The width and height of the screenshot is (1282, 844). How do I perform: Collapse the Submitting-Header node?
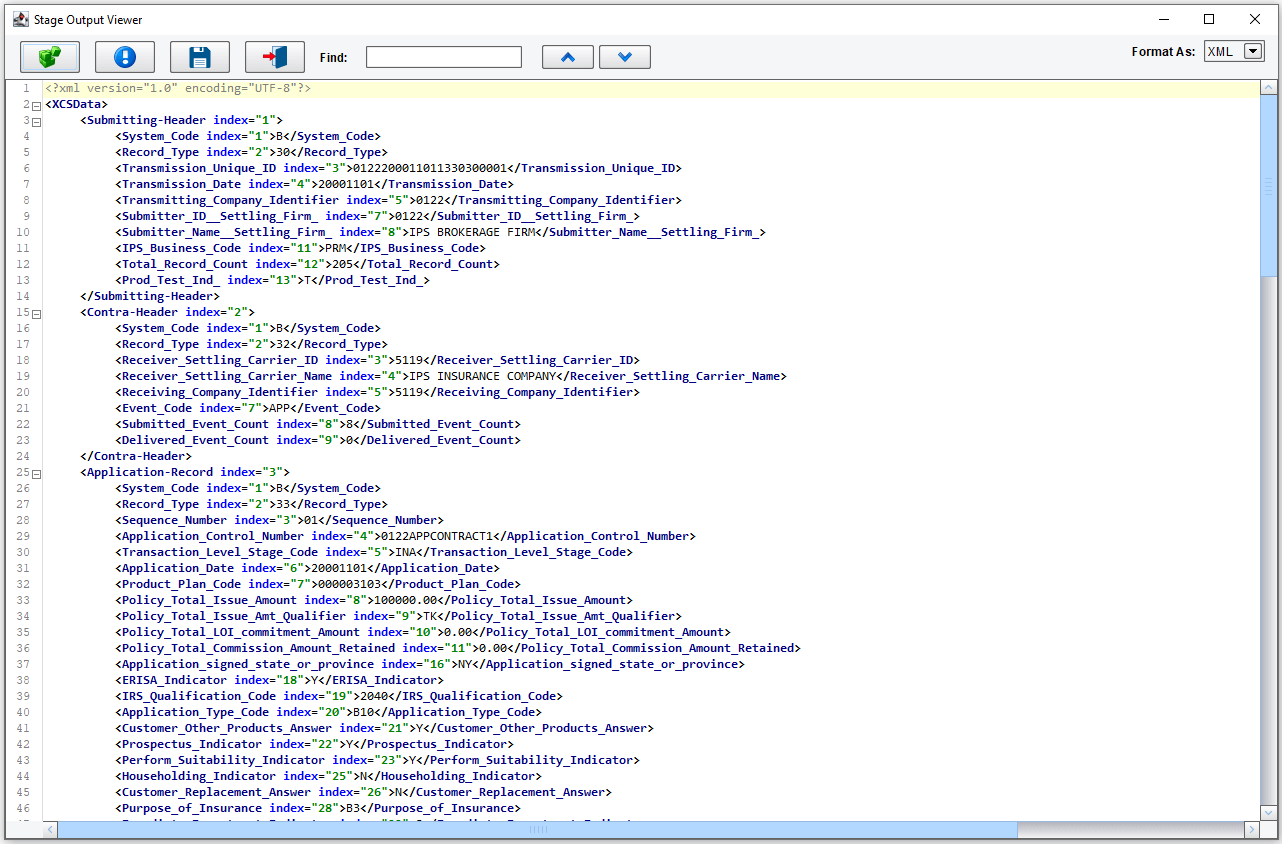coord(36,121)
